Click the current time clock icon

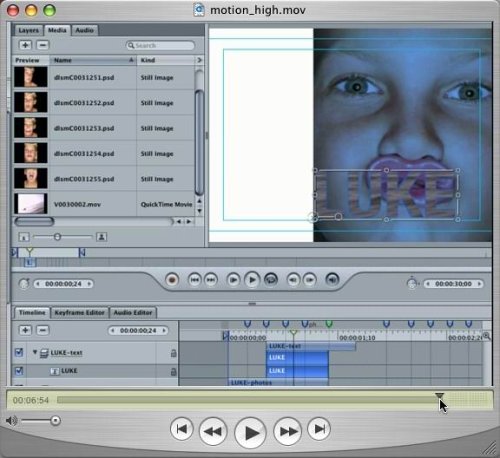24,284
